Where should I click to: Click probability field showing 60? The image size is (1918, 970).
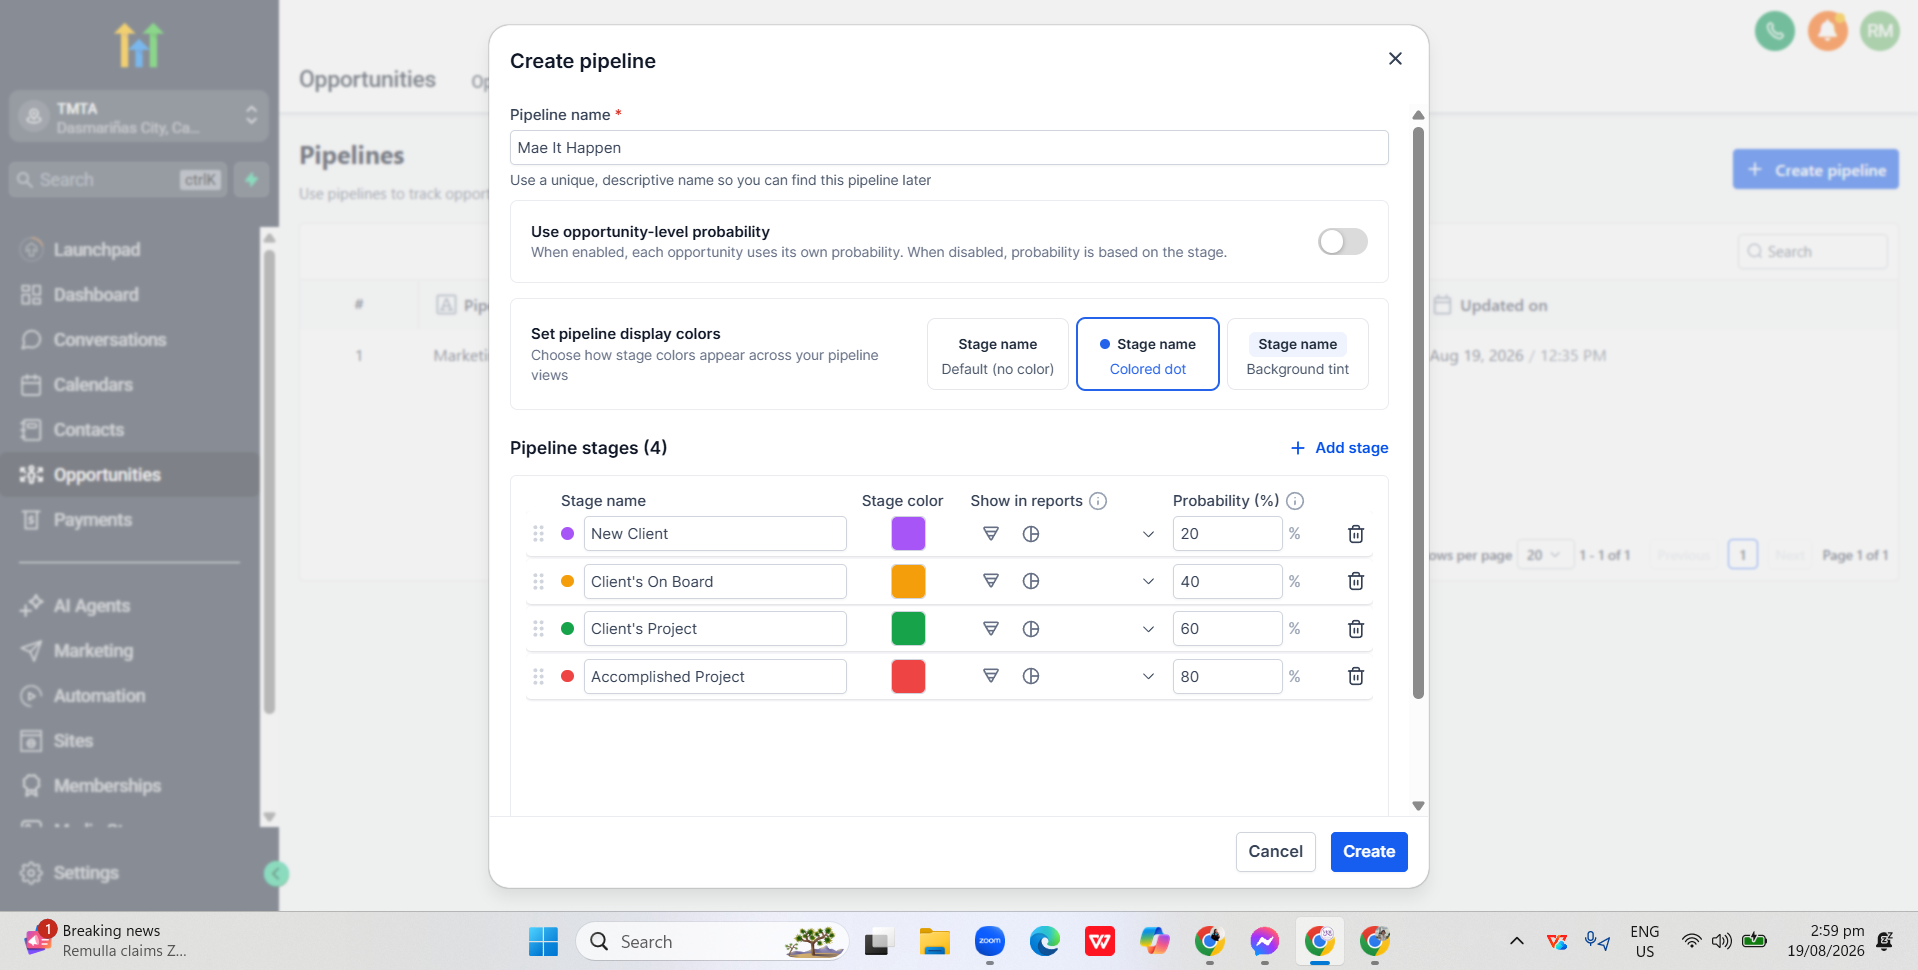1227,629
